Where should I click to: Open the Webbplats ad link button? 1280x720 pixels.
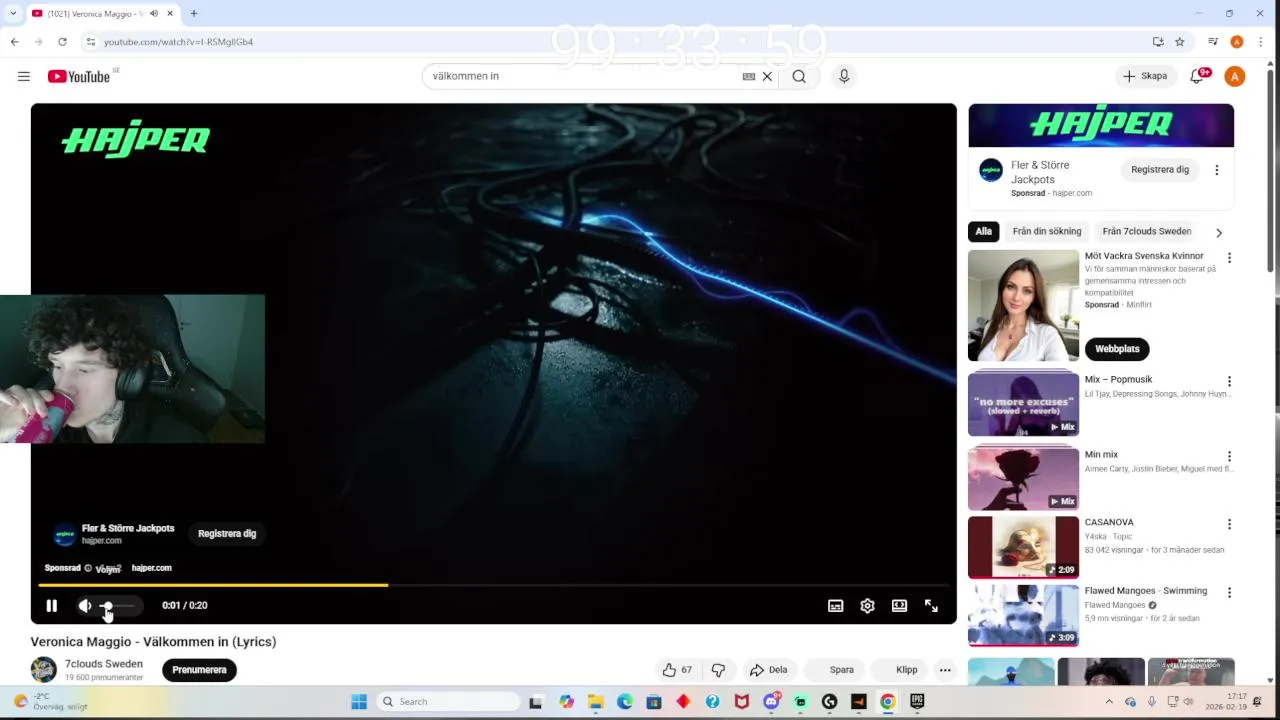pos(1117,349)
